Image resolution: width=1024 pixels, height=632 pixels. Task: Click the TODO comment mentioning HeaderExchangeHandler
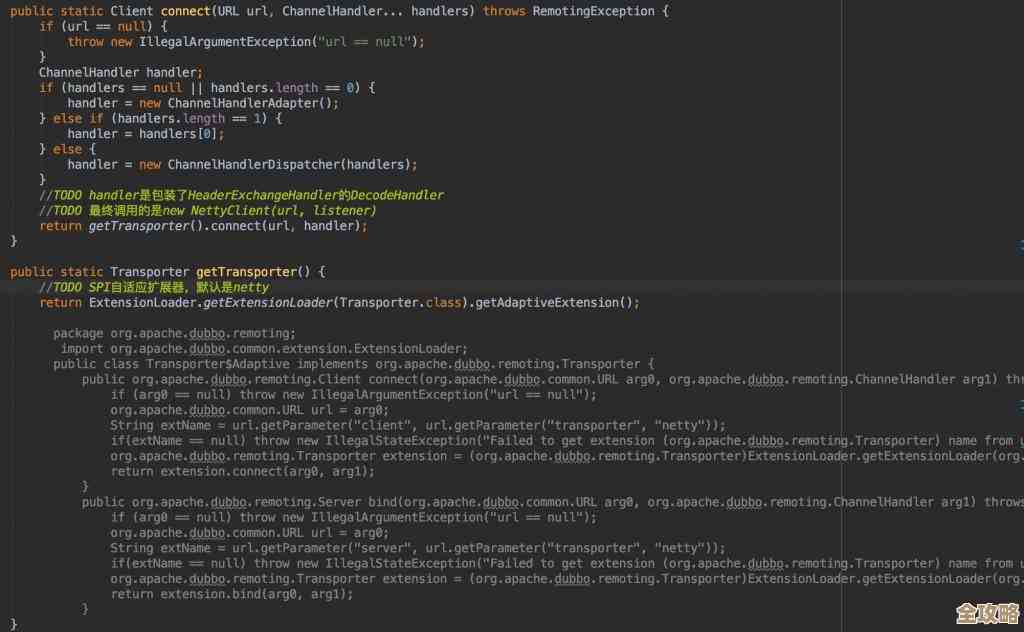coord(241,195)
